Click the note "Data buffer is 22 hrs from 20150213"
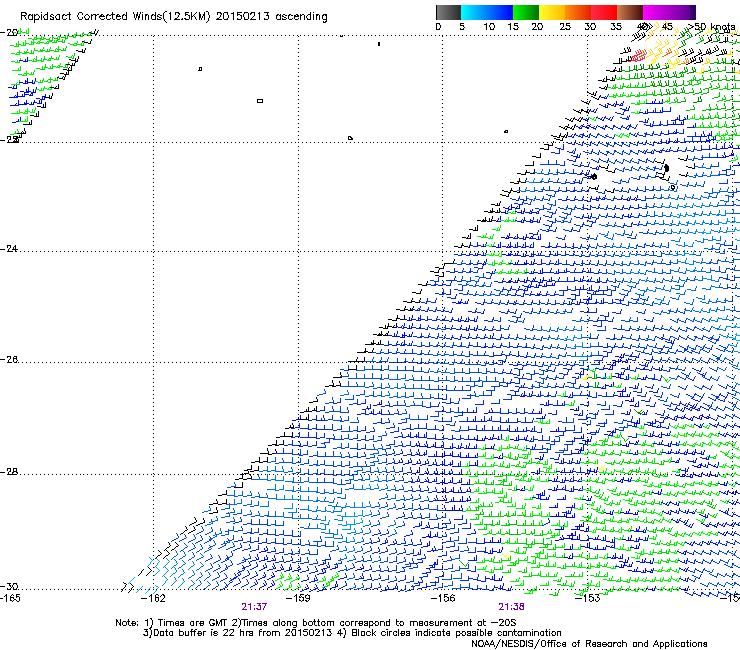 (243, 633)
